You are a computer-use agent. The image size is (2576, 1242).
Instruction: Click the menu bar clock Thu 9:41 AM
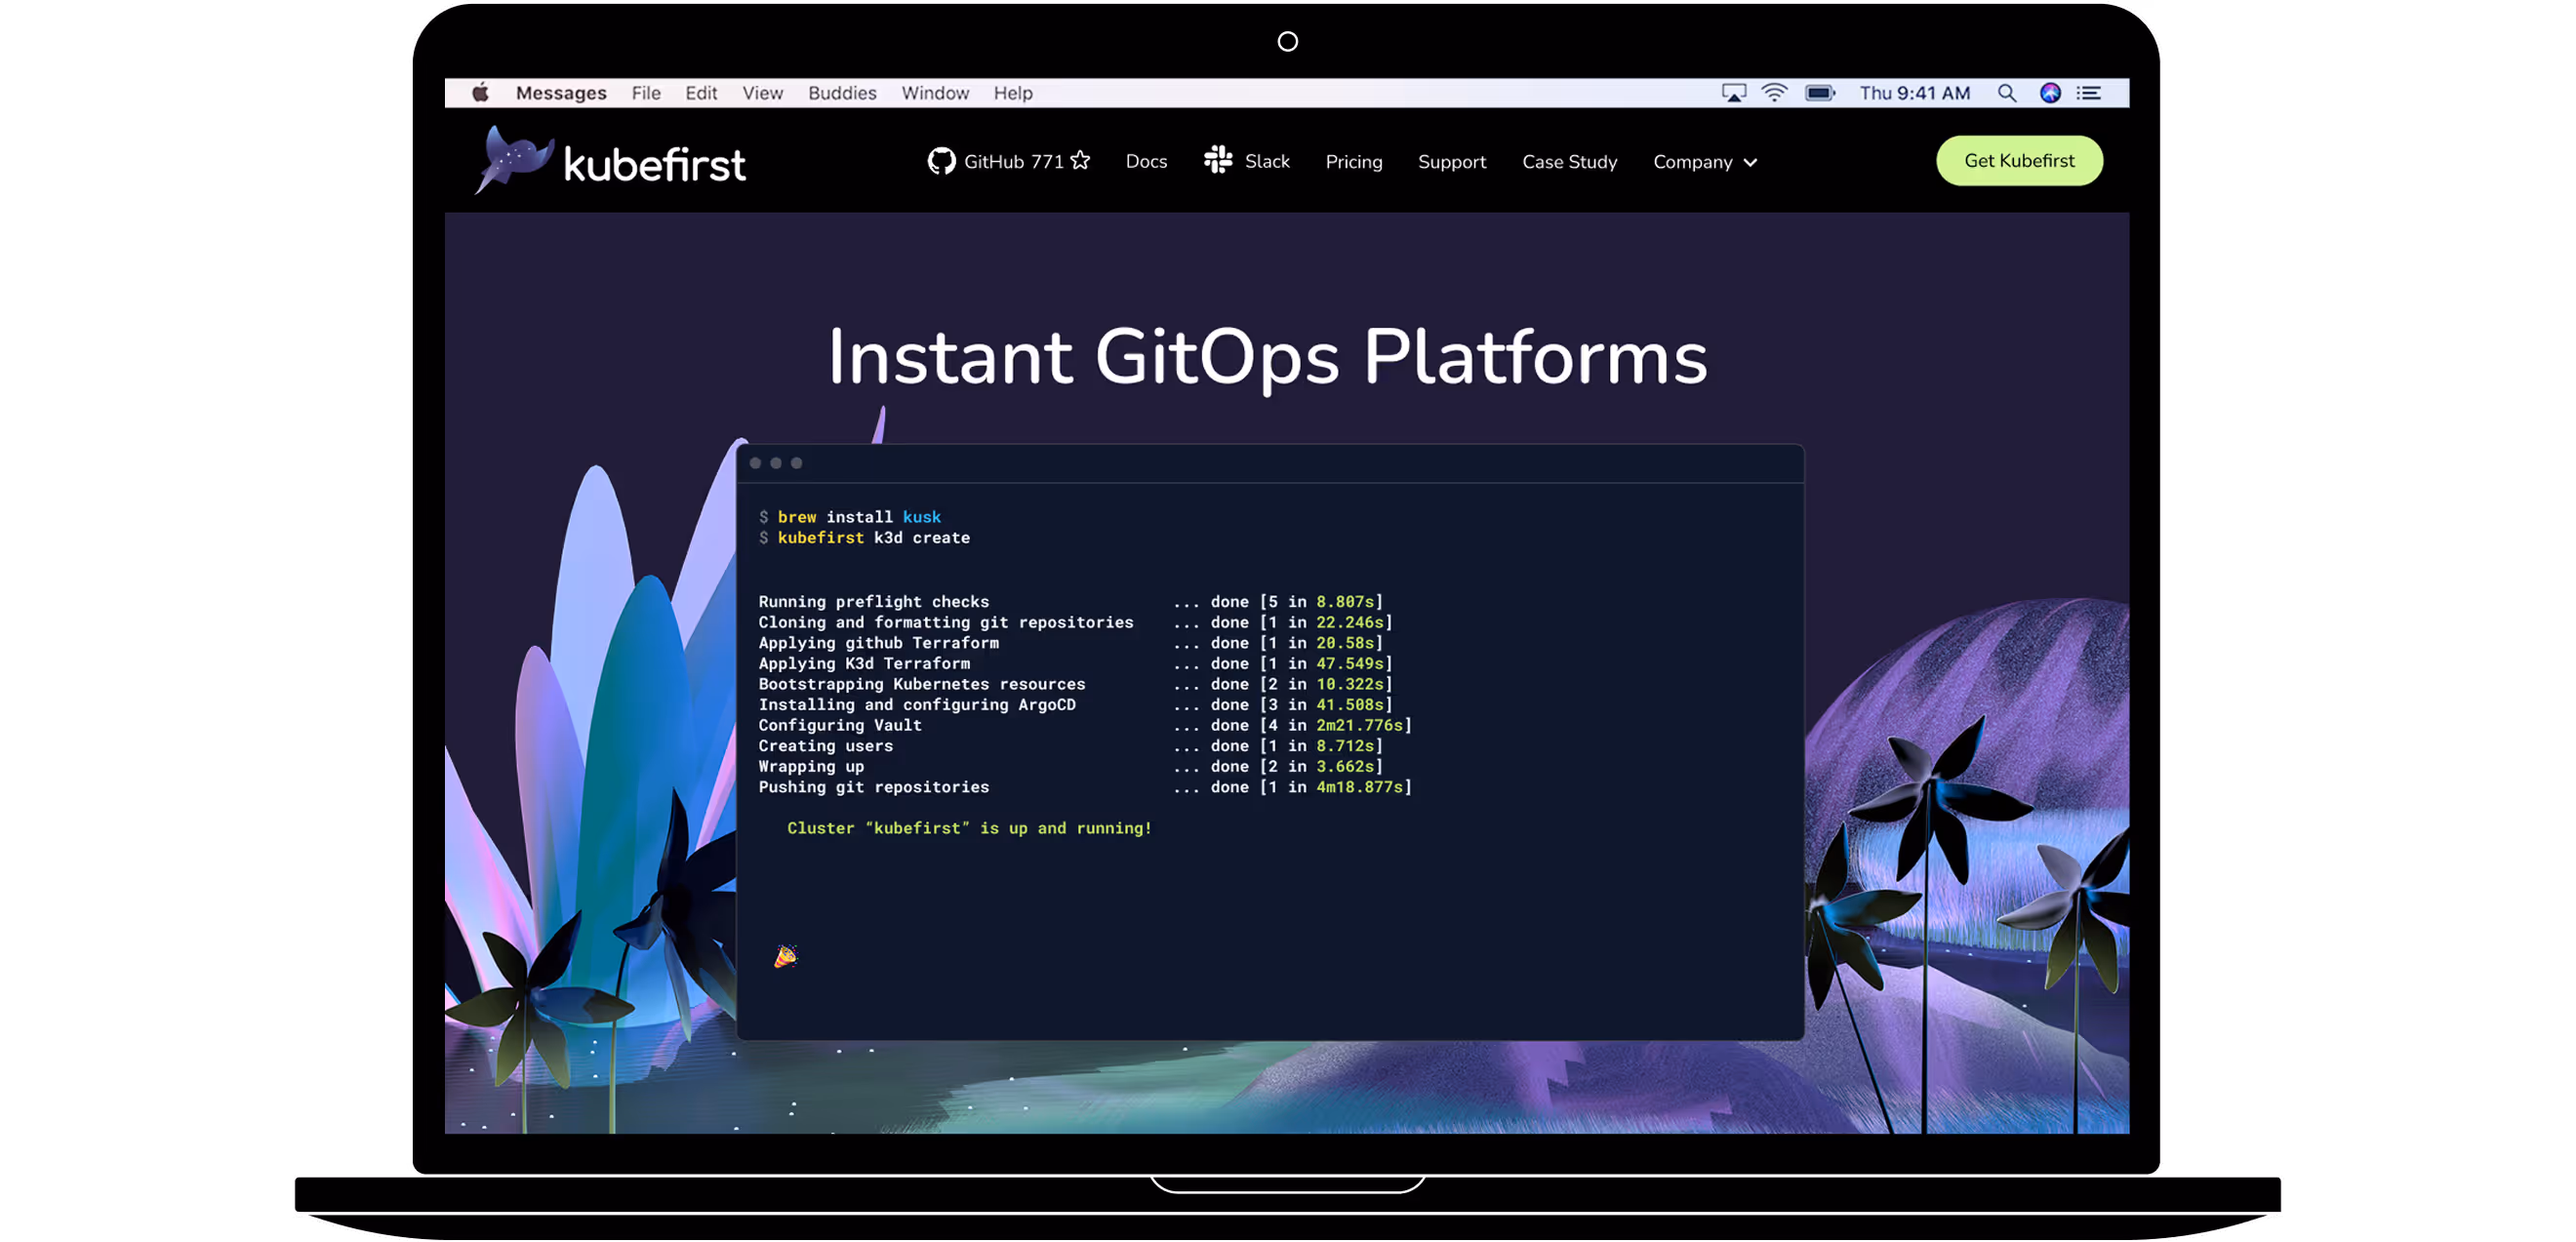1914,93
